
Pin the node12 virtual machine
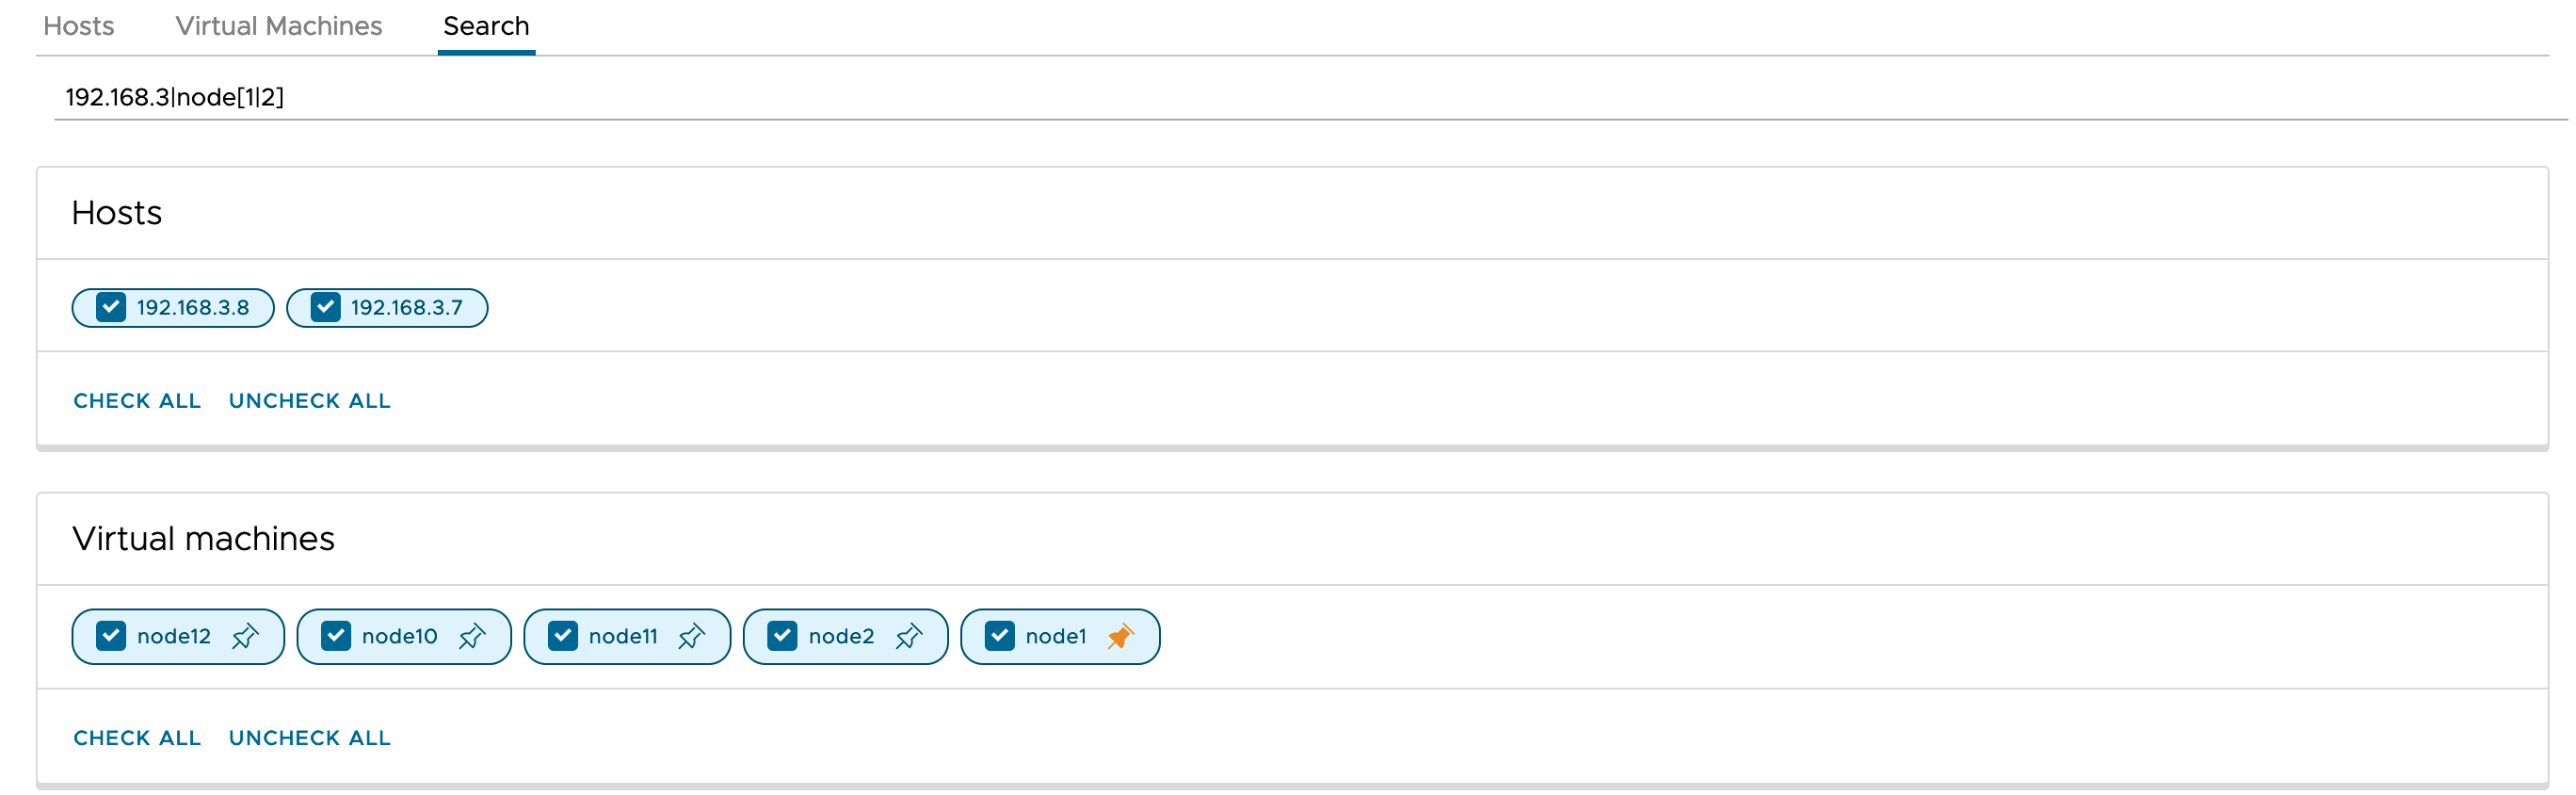[x=245, y=637]
